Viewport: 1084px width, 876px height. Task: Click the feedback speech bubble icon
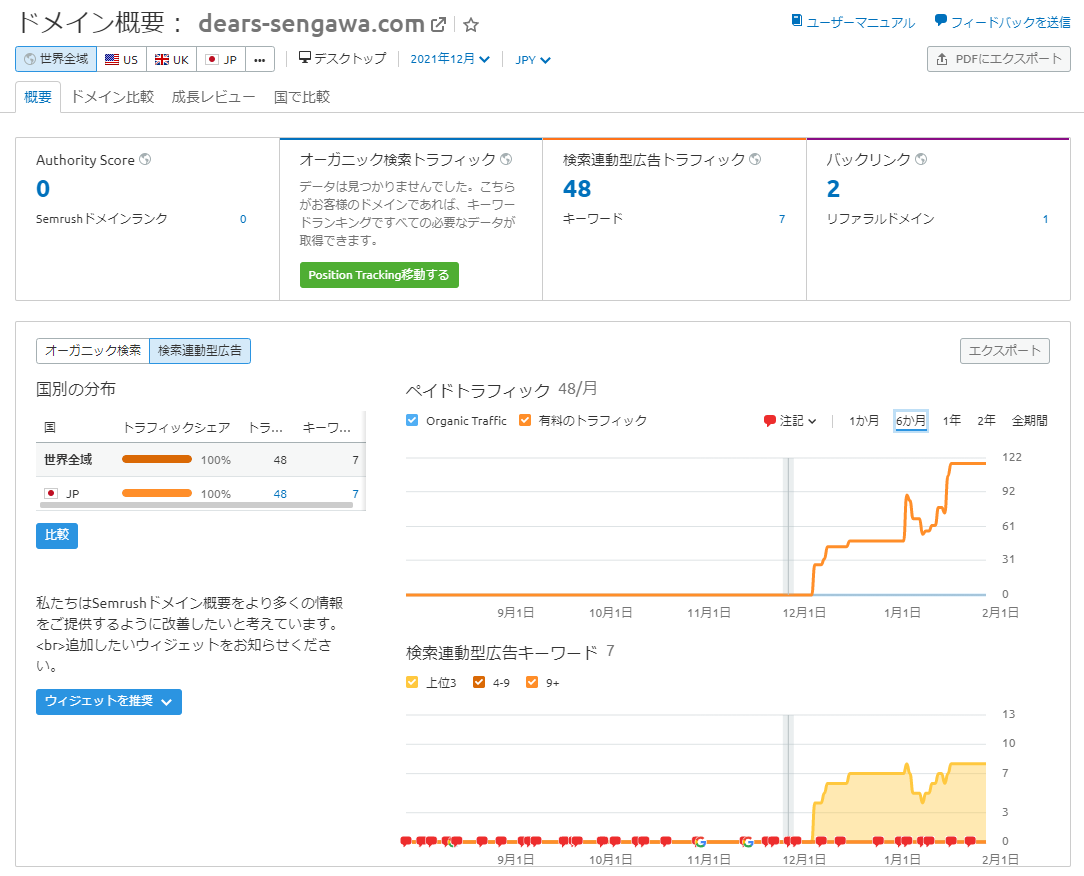pyautogui.click(x=940, y=21)
